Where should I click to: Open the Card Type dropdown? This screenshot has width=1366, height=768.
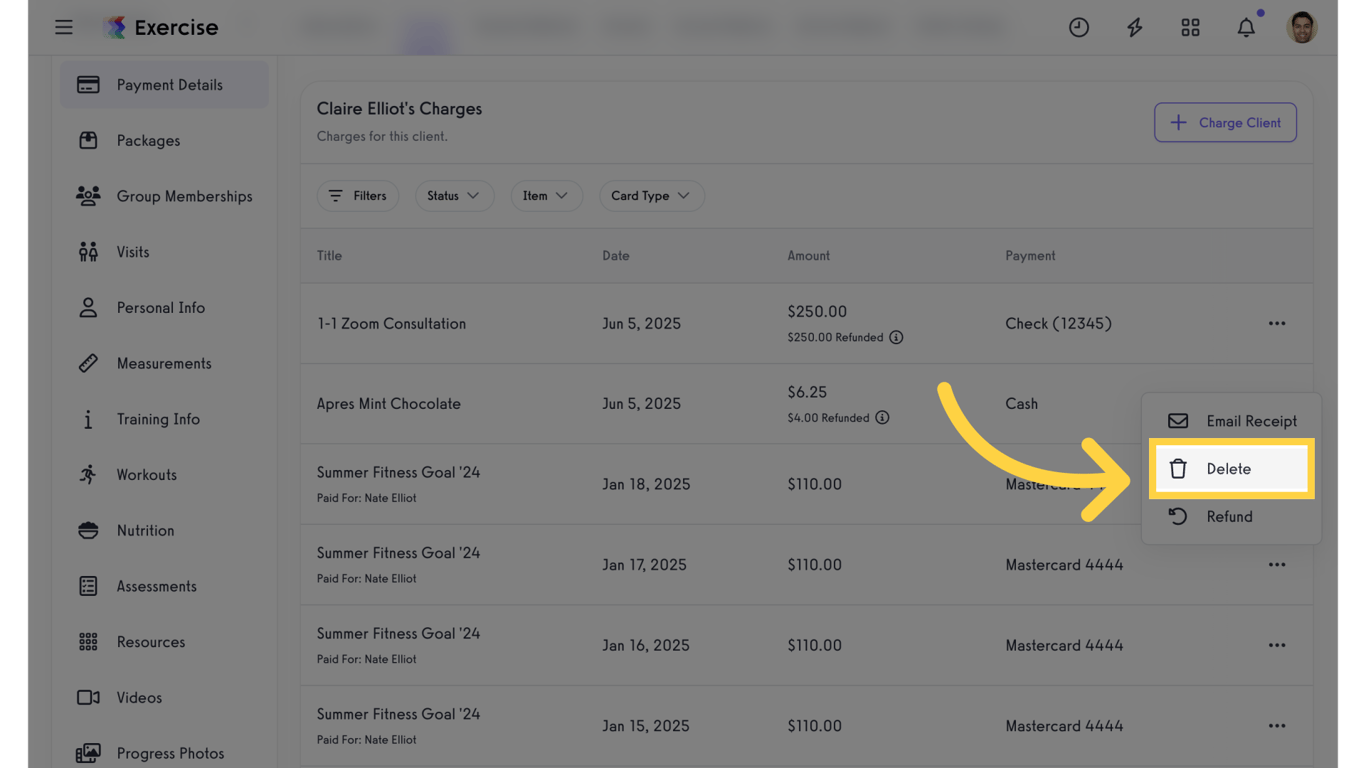click(x=651, y=196)
